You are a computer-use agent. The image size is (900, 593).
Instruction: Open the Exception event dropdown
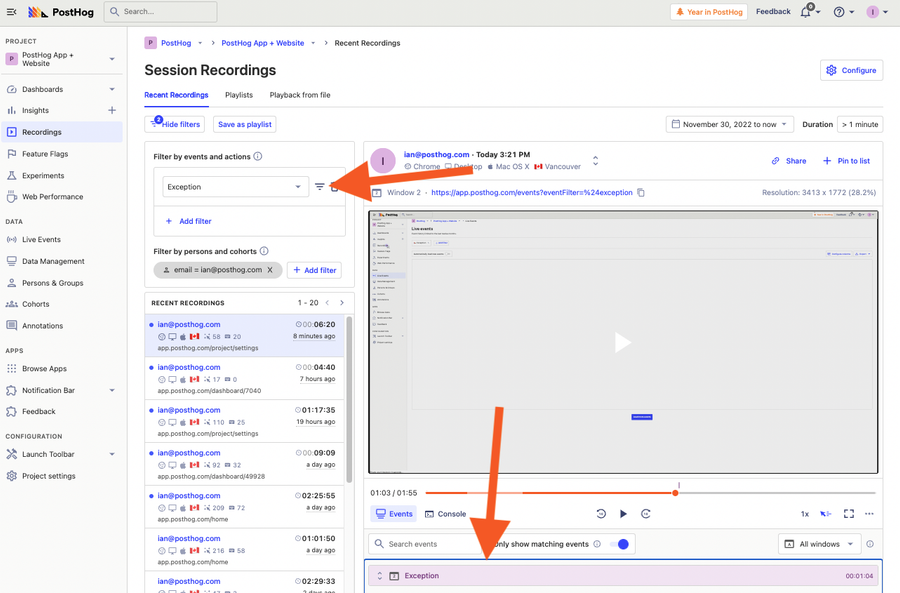pyautogui.click(x=234, y=187)
